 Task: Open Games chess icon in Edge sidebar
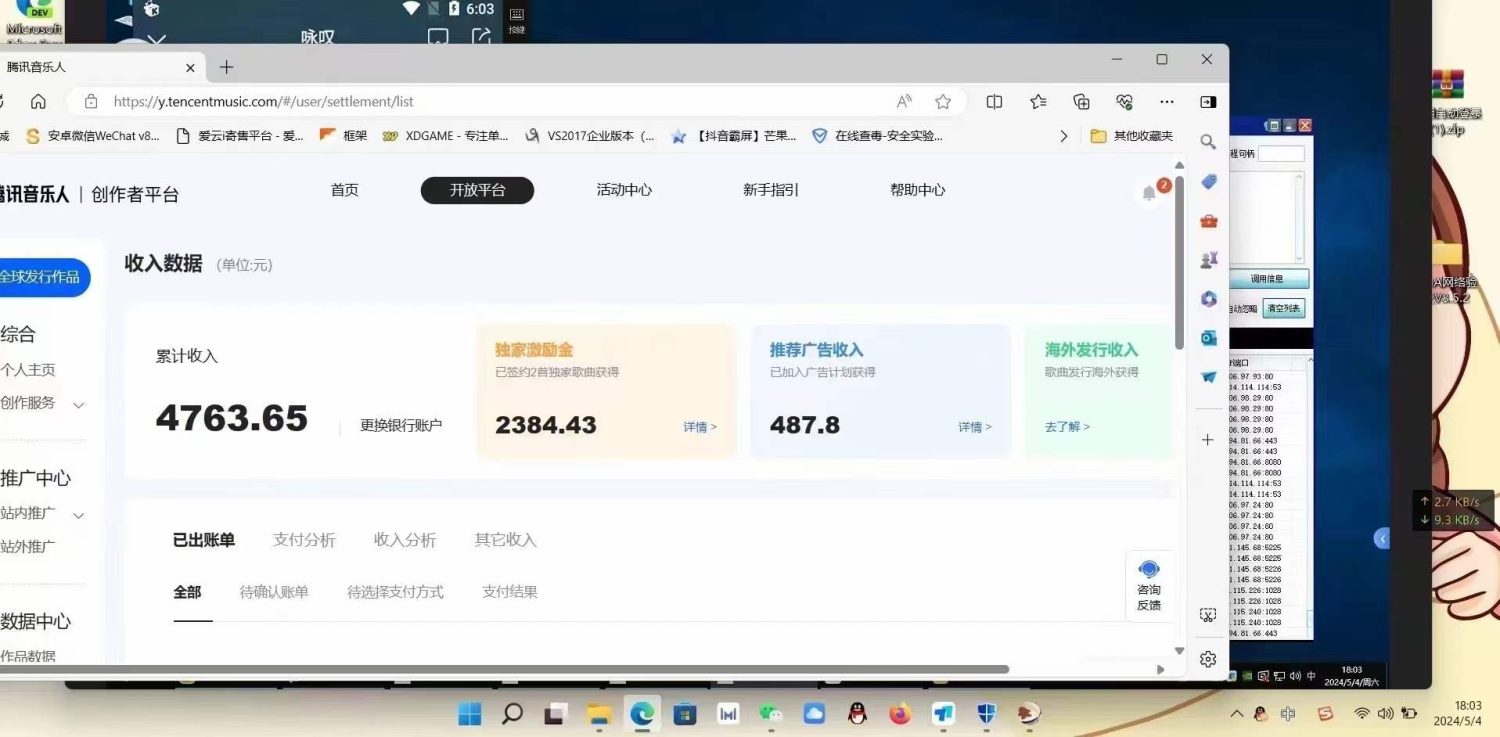1208,260
